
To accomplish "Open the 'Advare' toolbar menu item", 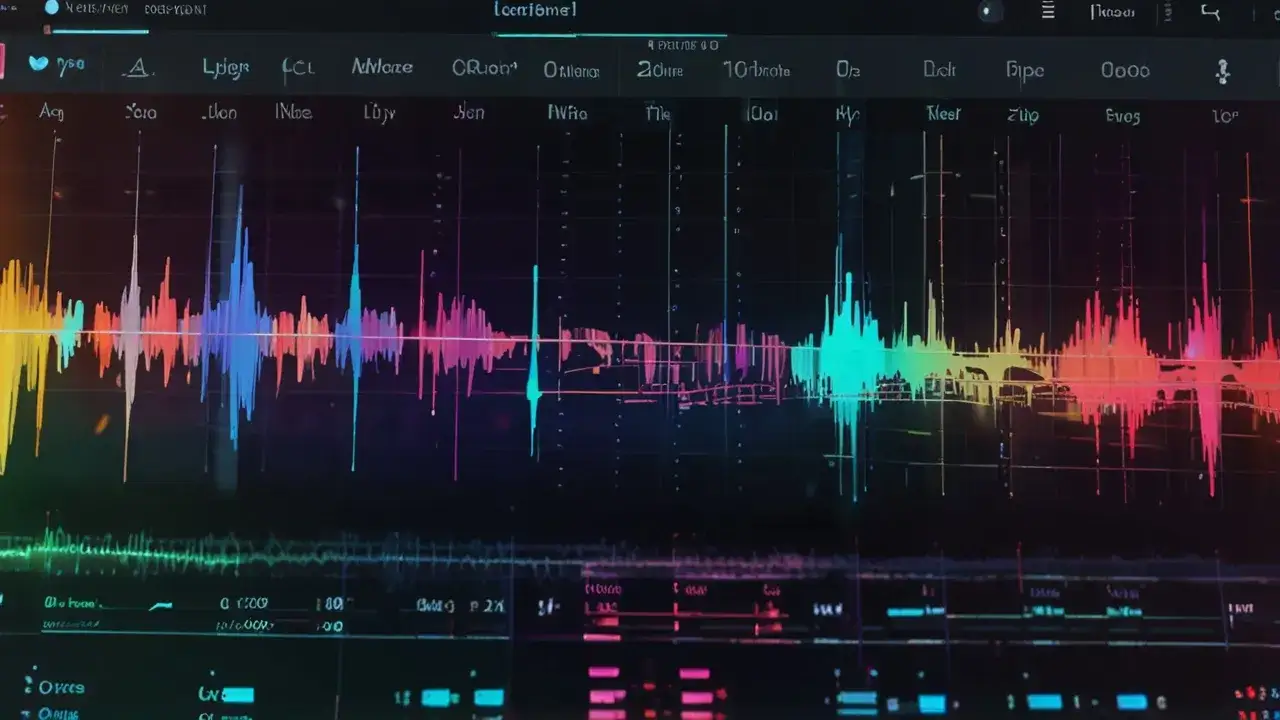I will pos(381,68).
